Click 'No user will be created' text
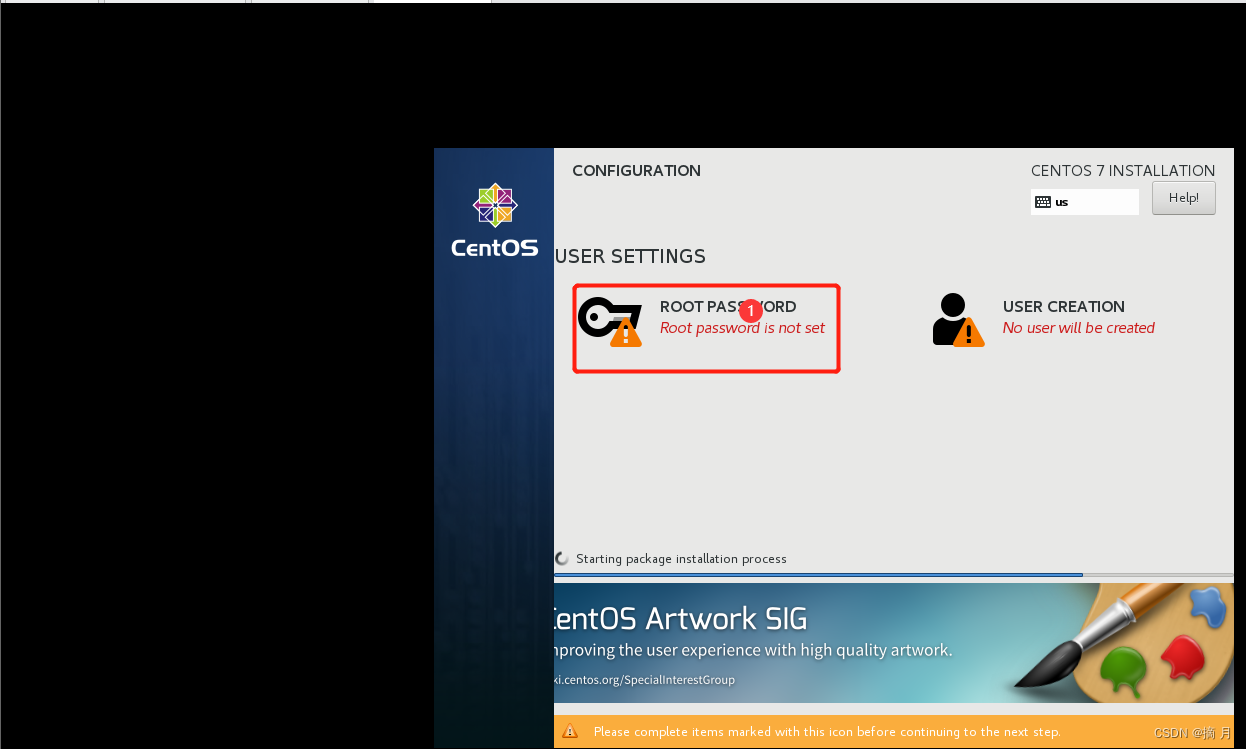The image size is (1246, 749). pos(1078,328)
